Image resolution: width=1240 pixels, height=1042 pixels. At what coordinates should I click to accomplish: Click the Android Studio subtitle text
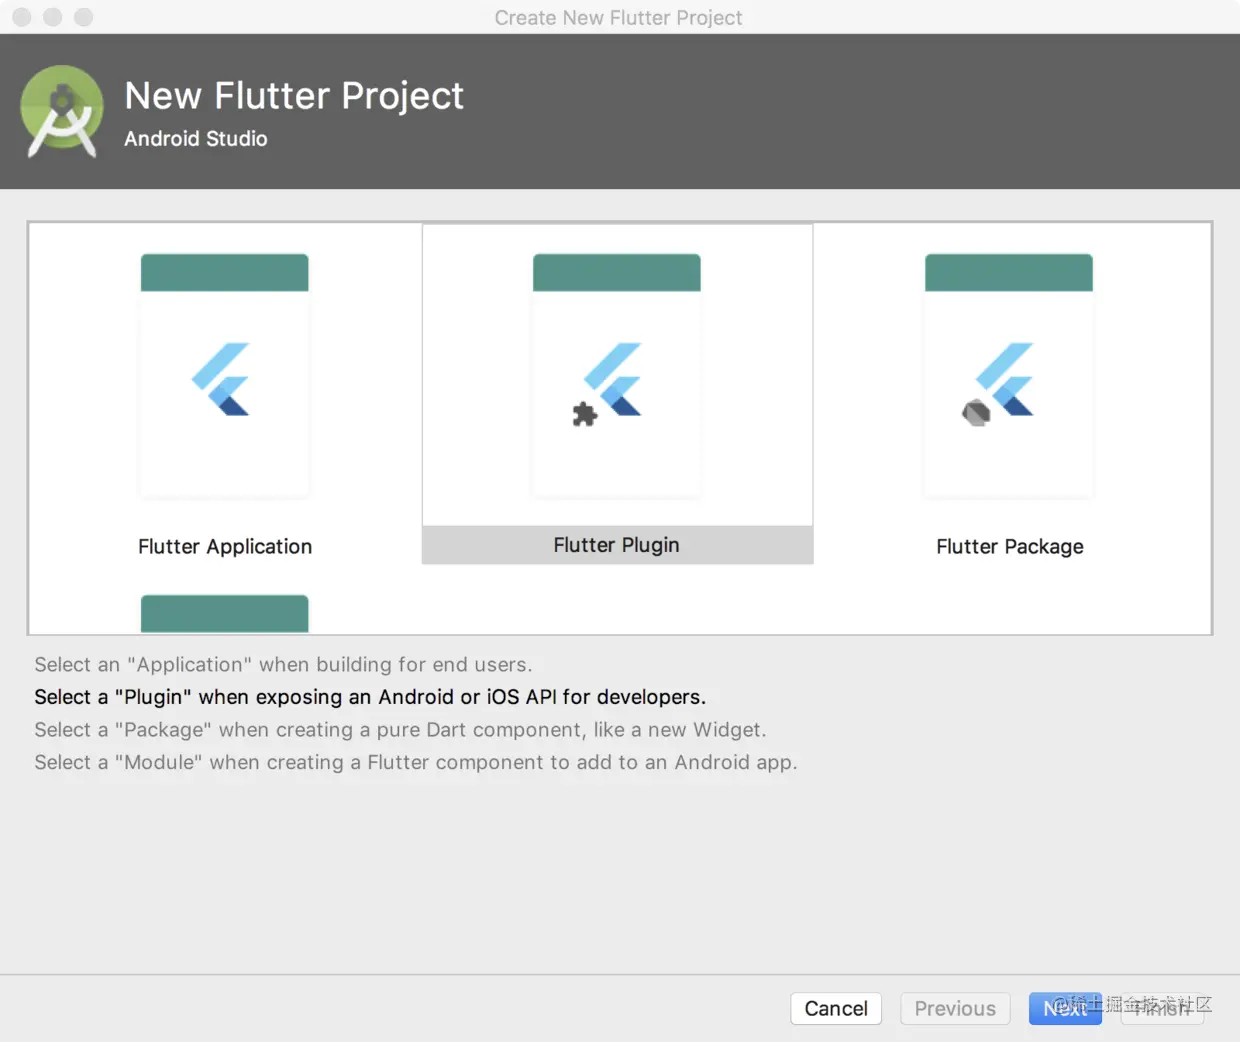click(x=196, y=139)
